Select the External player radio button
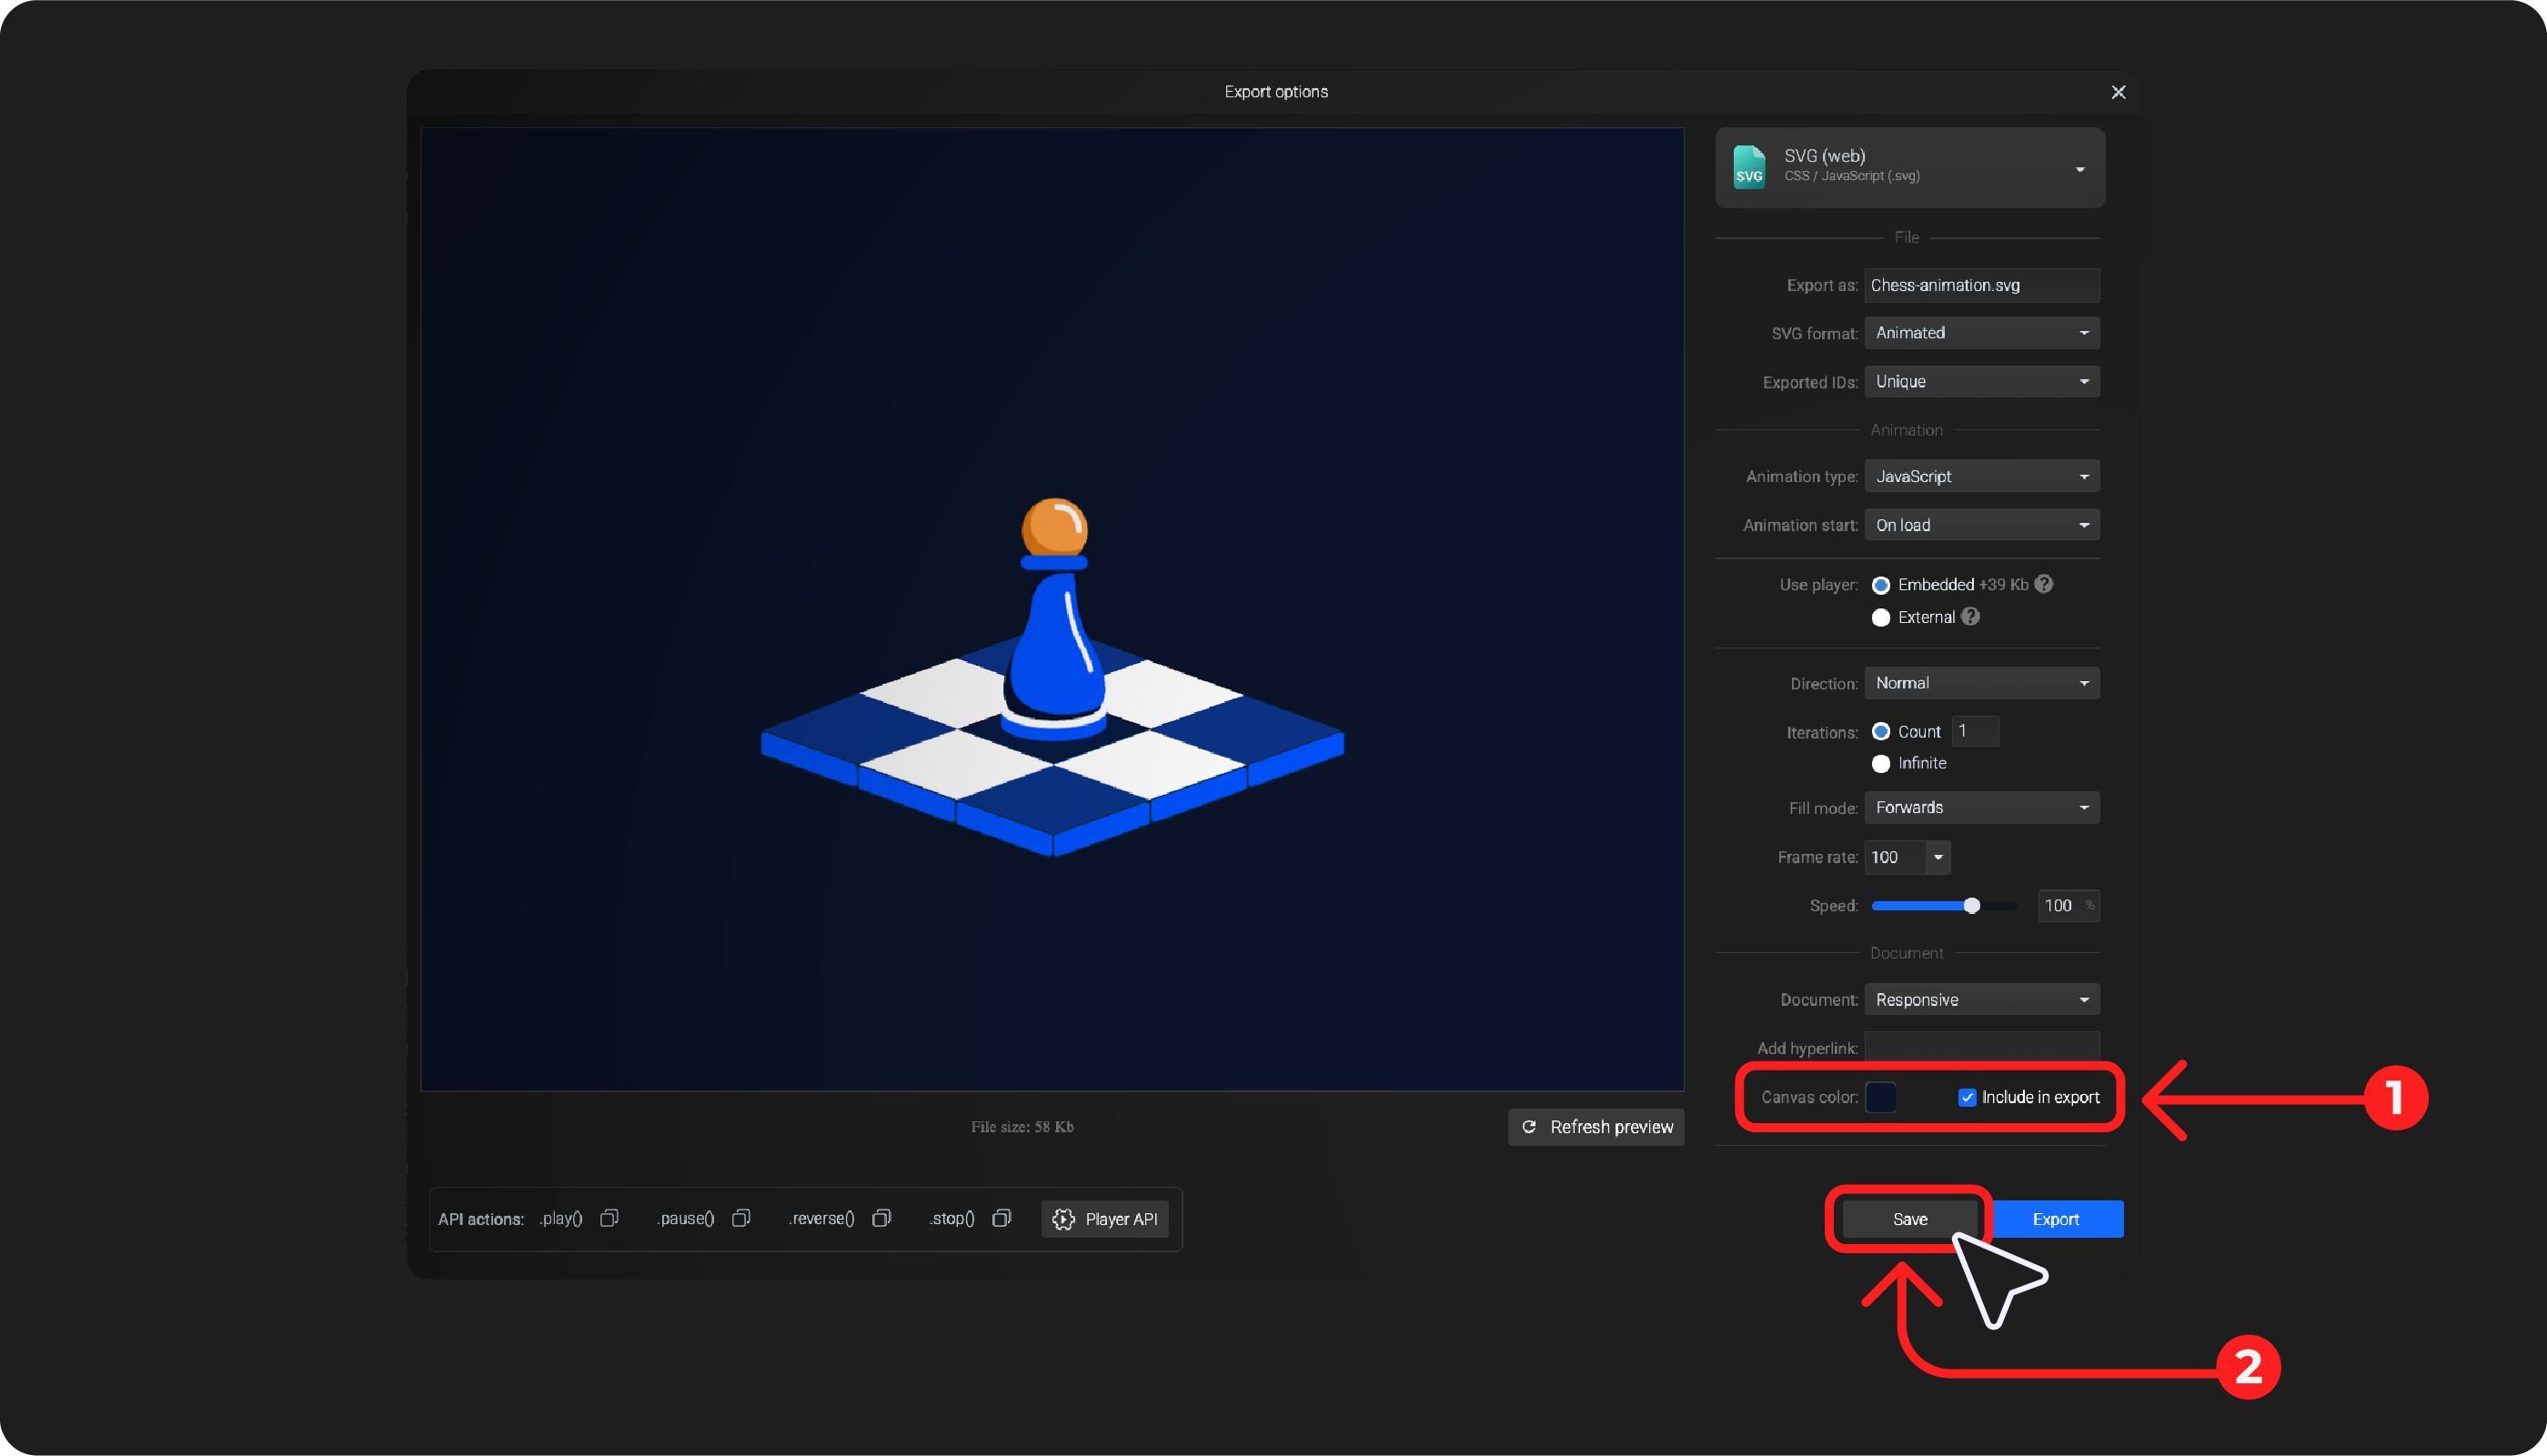Screen dimensions: 2547x1456 coord(1881,618)
